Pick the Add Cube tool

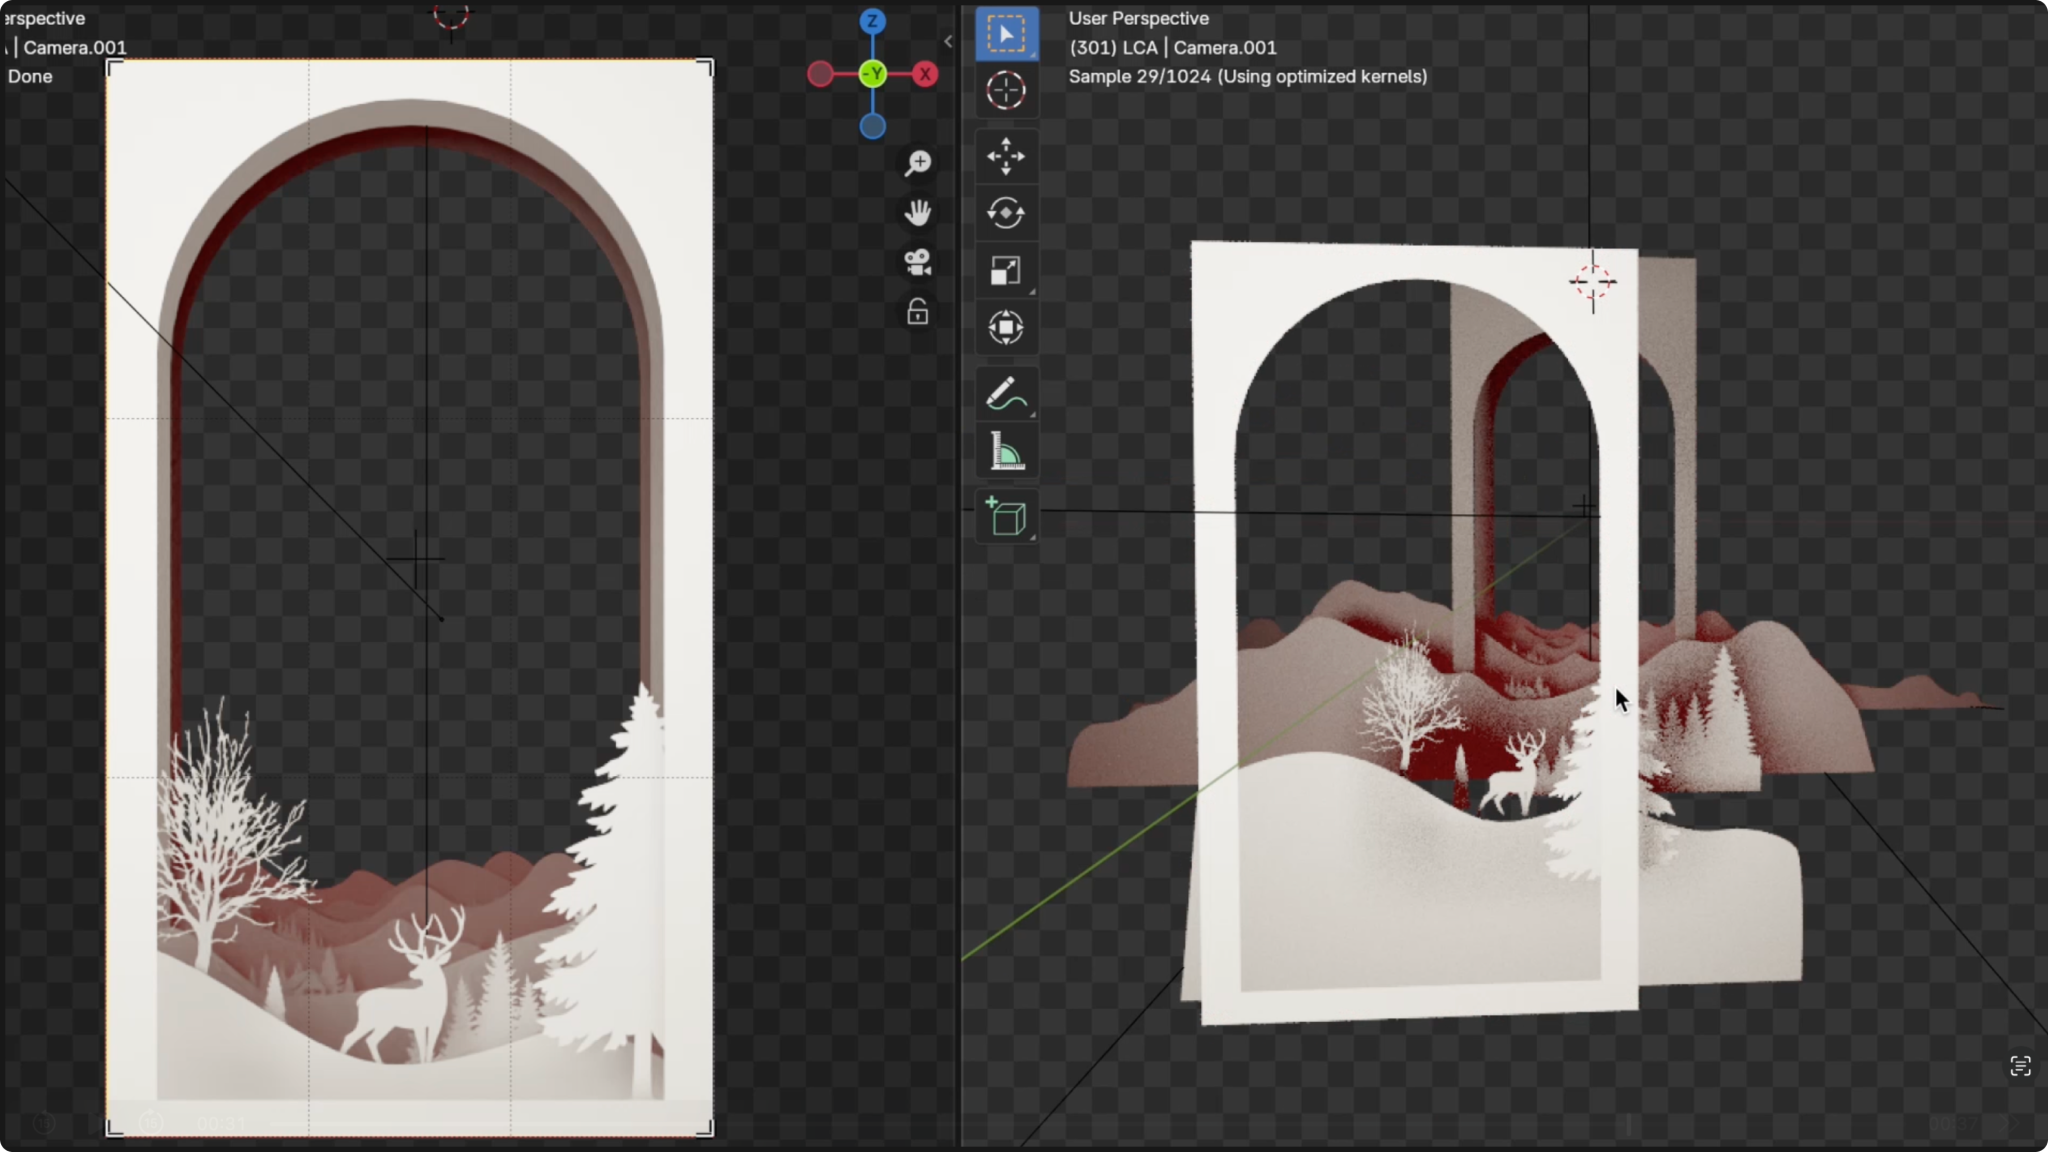click(x=1006, y=517)
